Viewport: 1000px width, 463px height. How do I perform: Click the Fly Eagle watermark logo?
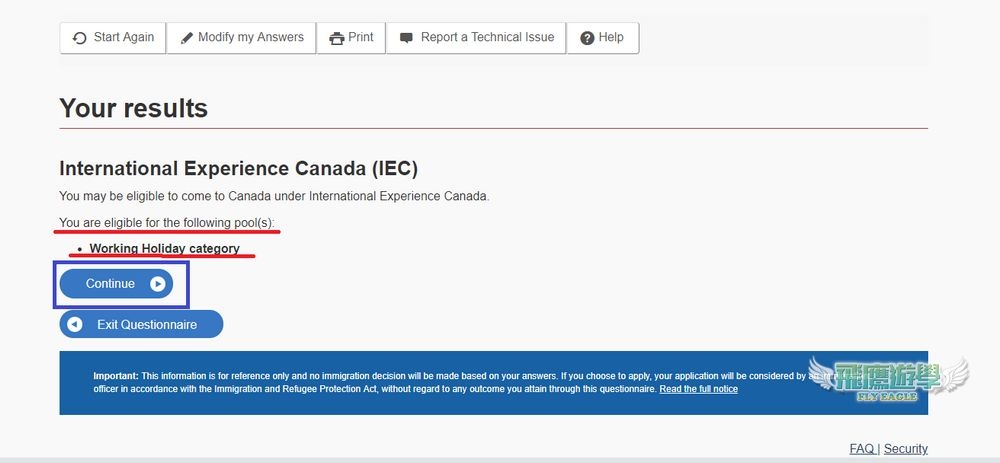click(x=889, y=379)
